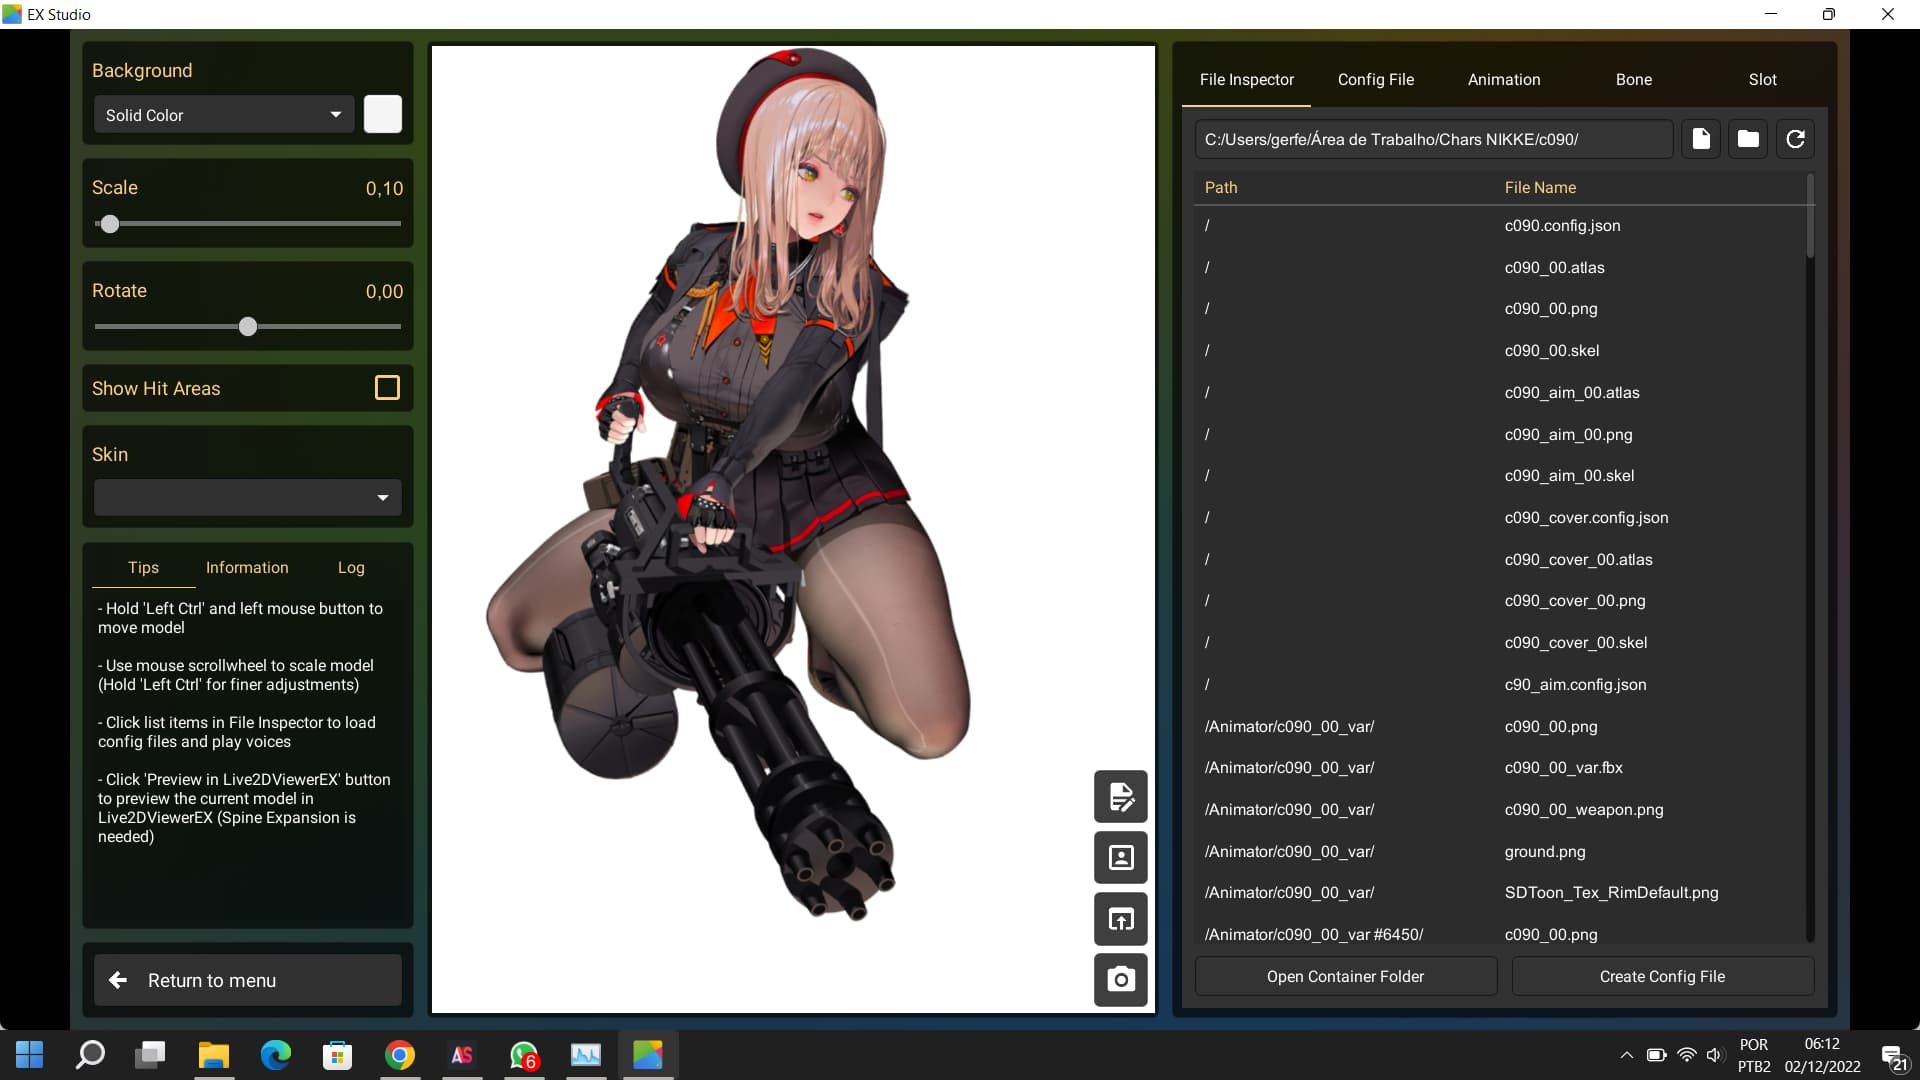Click Open Container Folder button

coord(1345,976)
